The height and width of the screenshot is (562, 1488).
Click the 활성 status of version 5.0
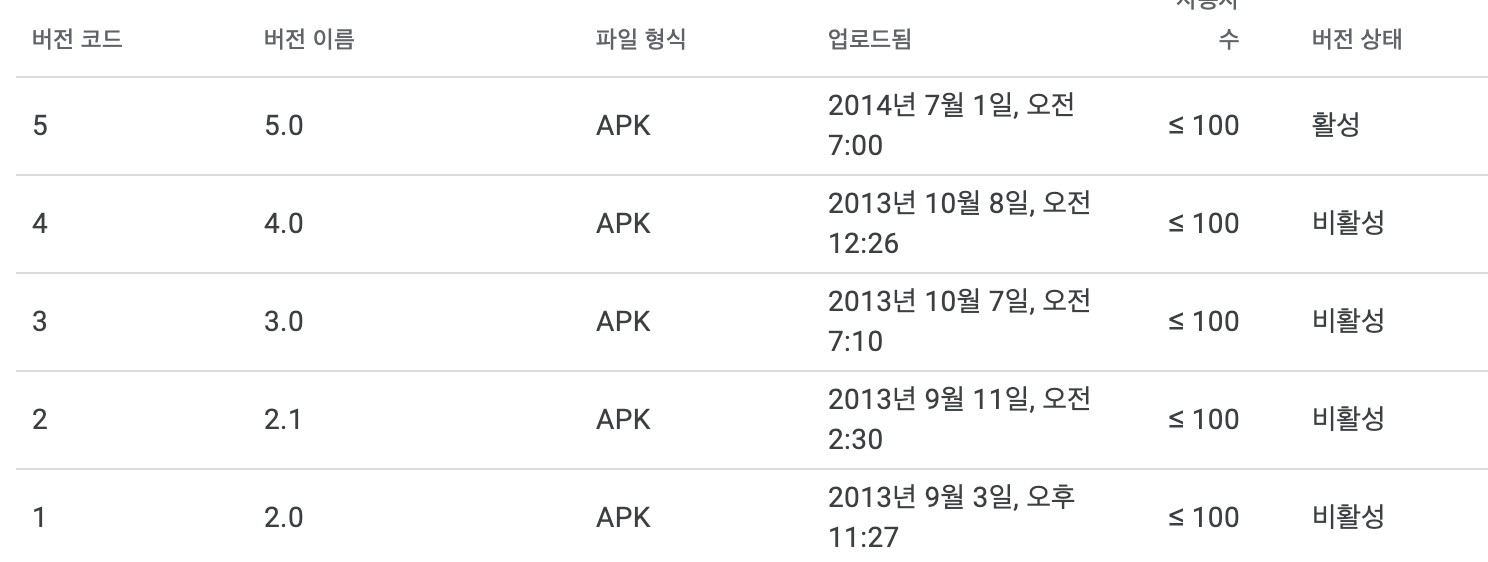coord(1336,126)
